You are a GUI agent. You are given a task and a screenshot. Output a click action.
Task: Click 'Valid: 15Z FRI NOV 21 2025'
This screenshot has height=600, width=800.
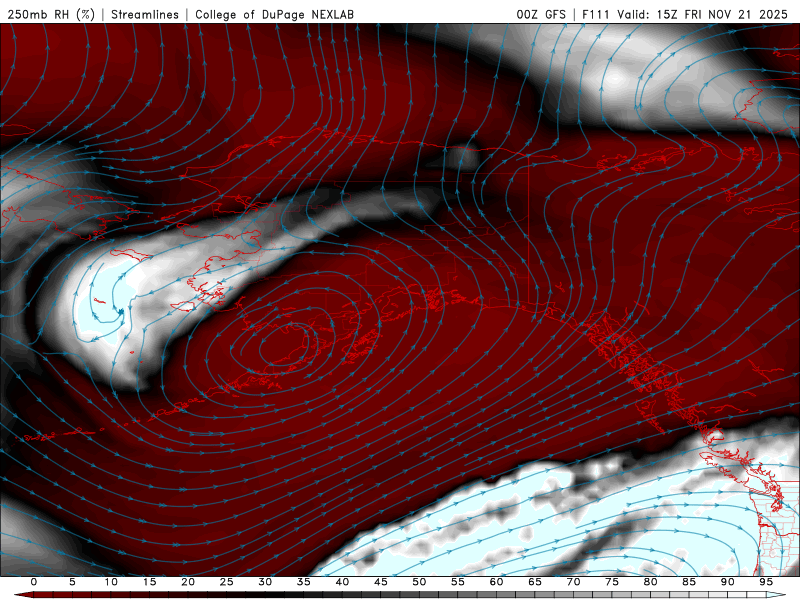[x=702, y=15]
